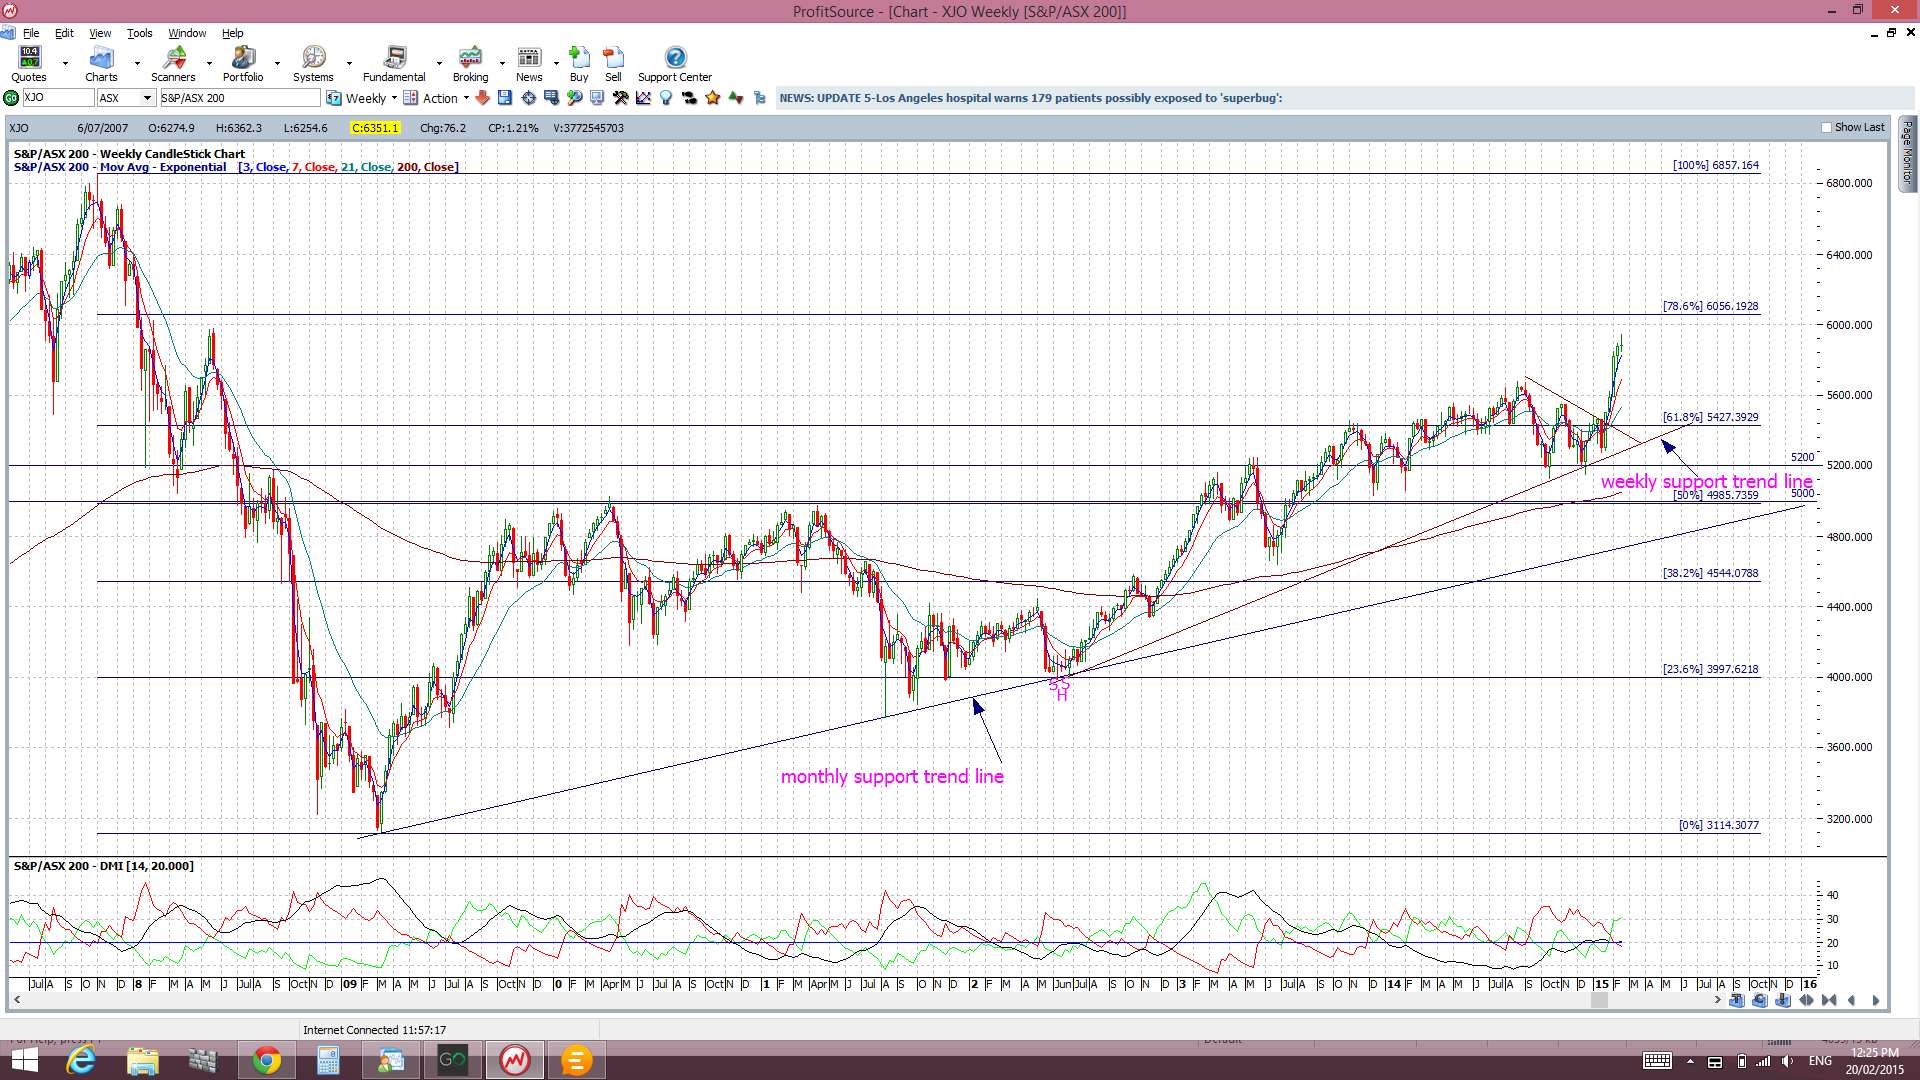Click the 'weekly support trend line' annotation
This screenshot has height=1080, width=1920.
point(1706,481)
